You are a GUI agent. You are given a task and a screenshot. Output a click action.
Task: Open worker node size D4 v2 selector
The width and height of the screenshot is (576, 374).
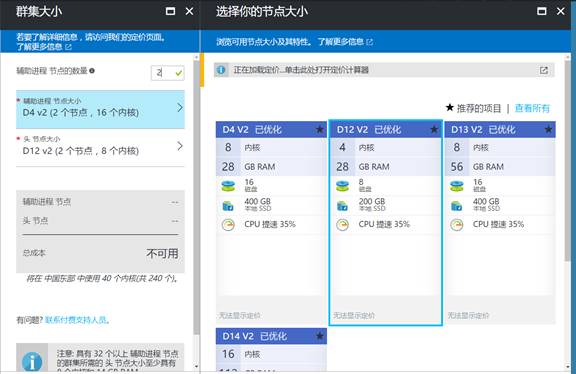coord(100,109)
